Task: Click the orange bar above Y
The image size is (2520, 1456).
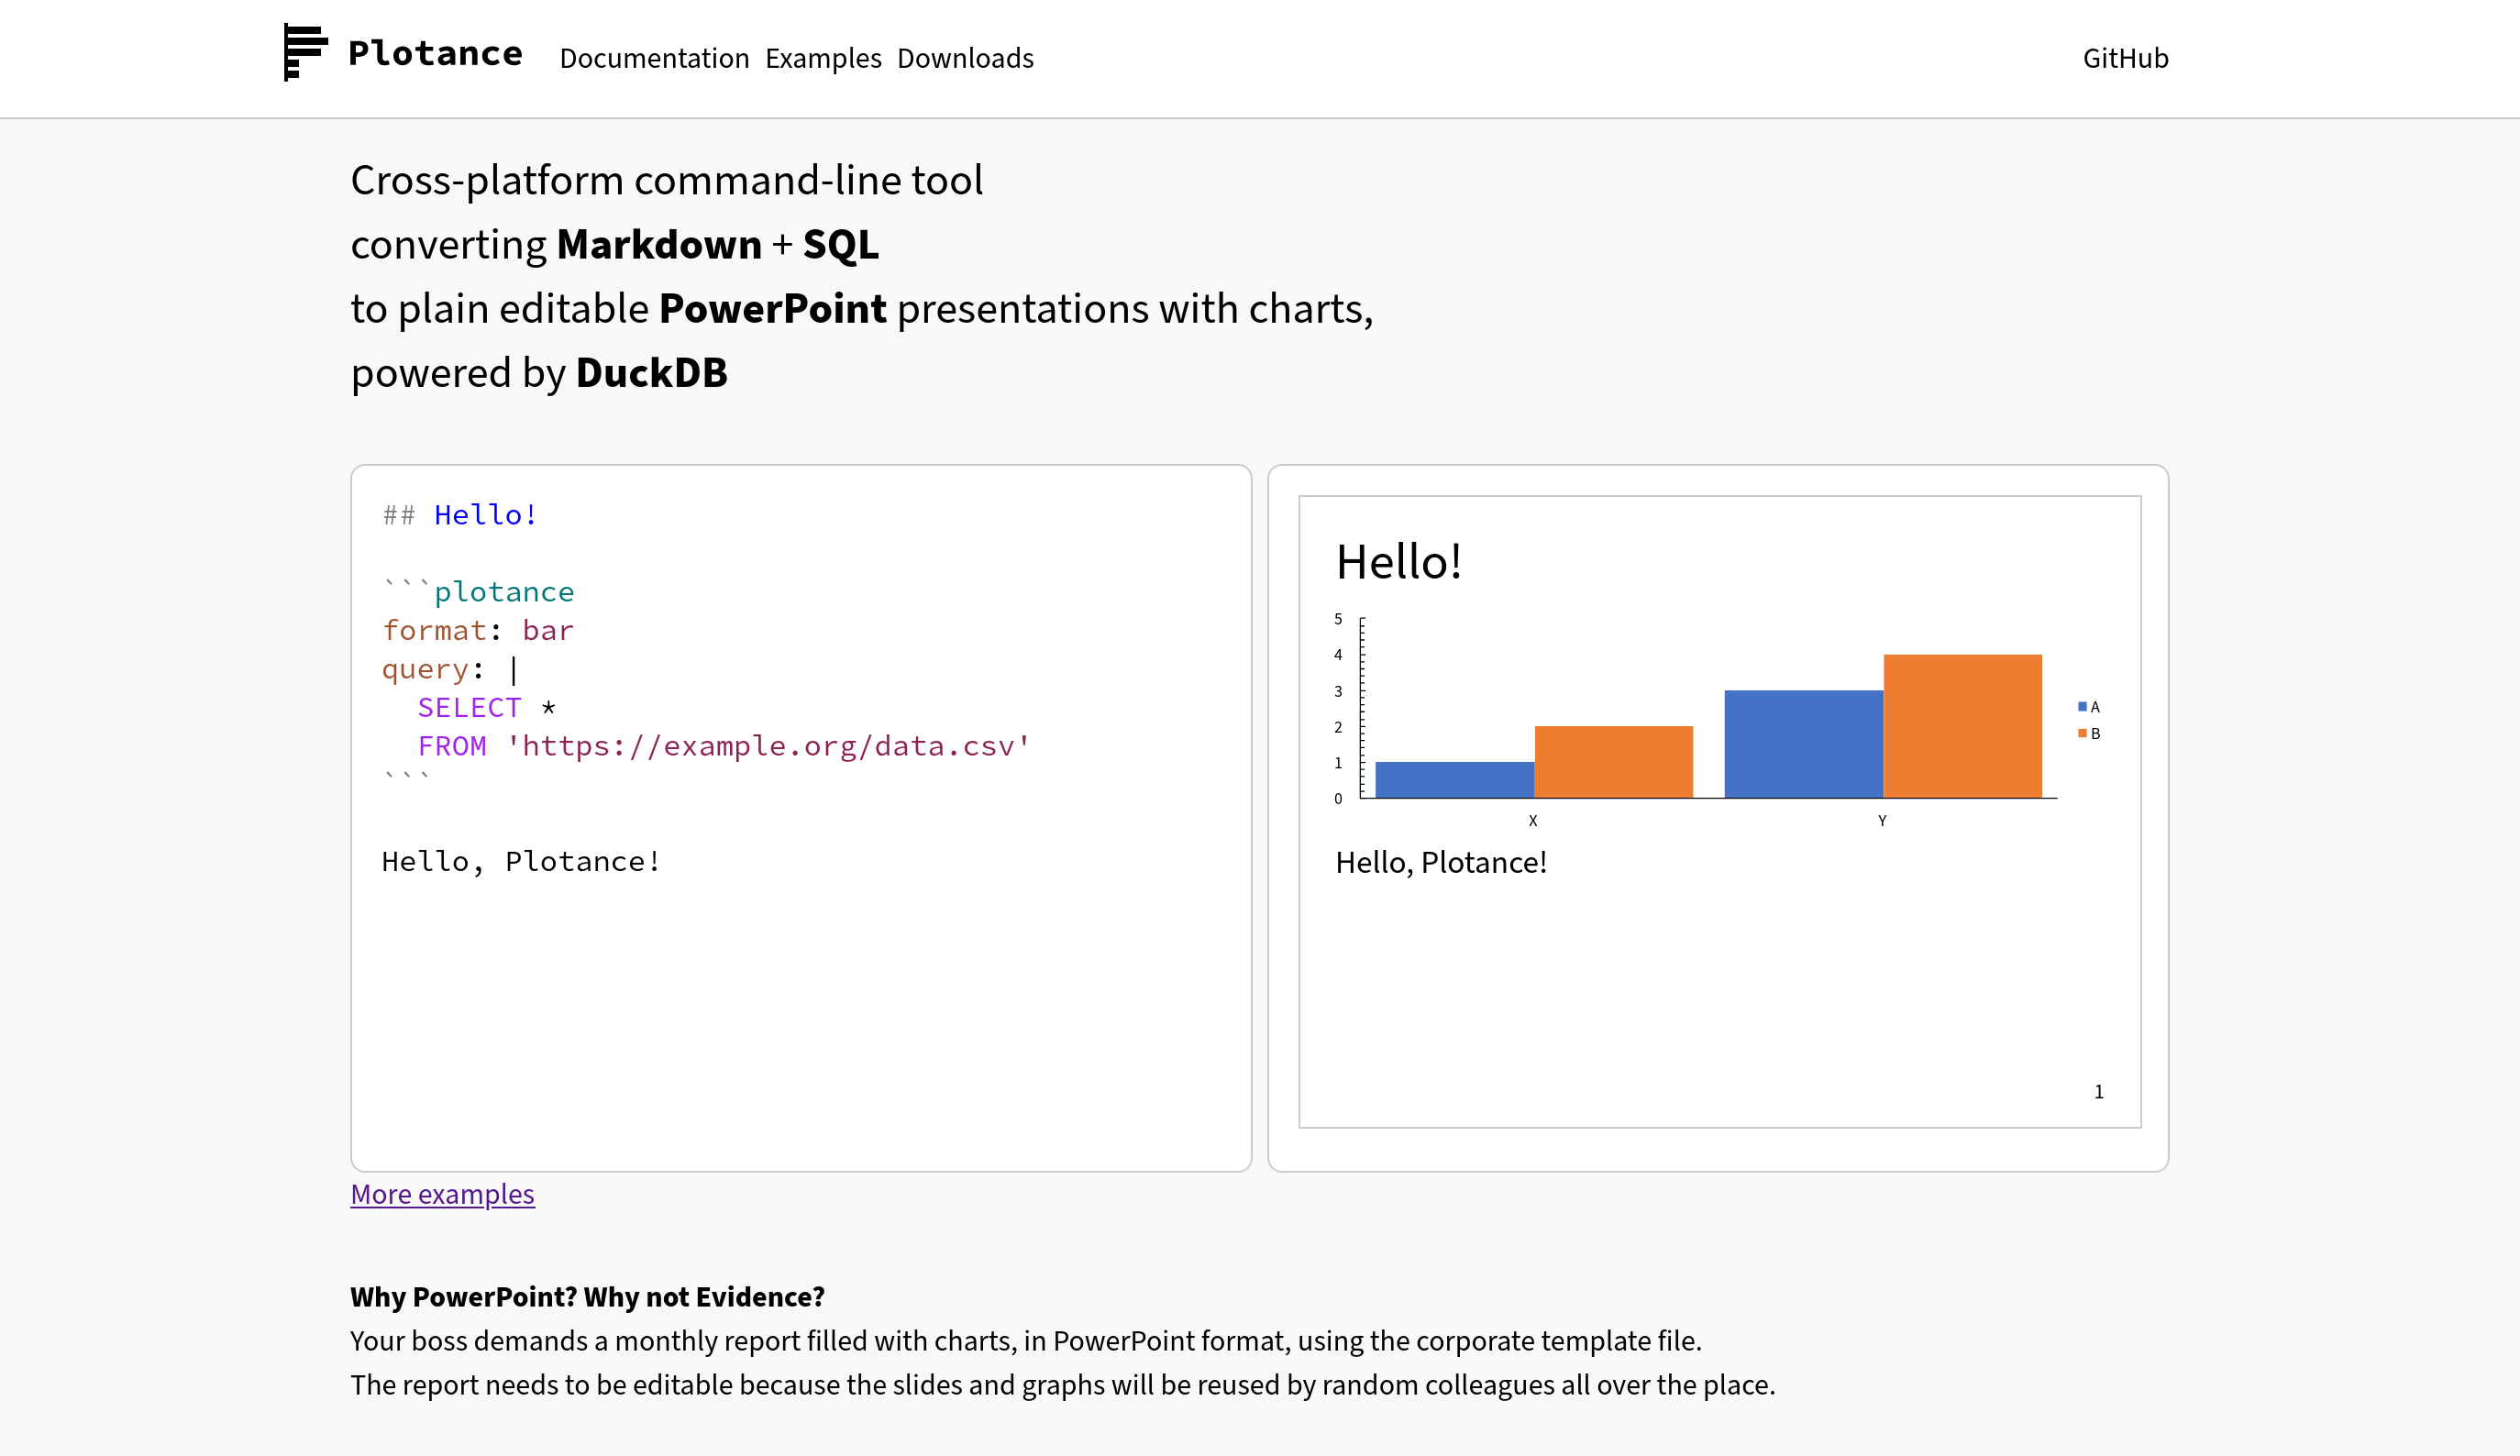Action: (x=1963, y=726)
